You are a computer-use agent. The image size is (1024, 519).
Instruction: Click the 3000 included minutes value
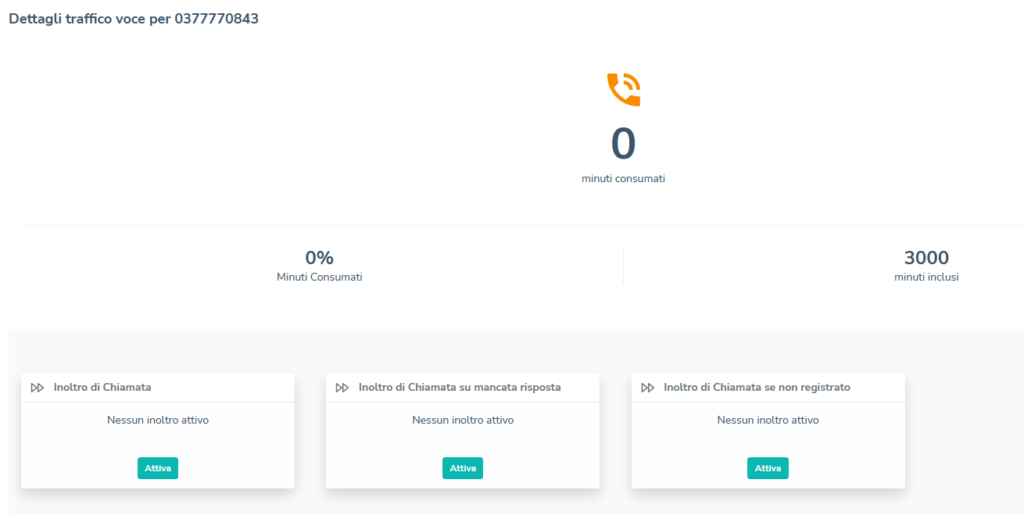[x=926, y=258]
